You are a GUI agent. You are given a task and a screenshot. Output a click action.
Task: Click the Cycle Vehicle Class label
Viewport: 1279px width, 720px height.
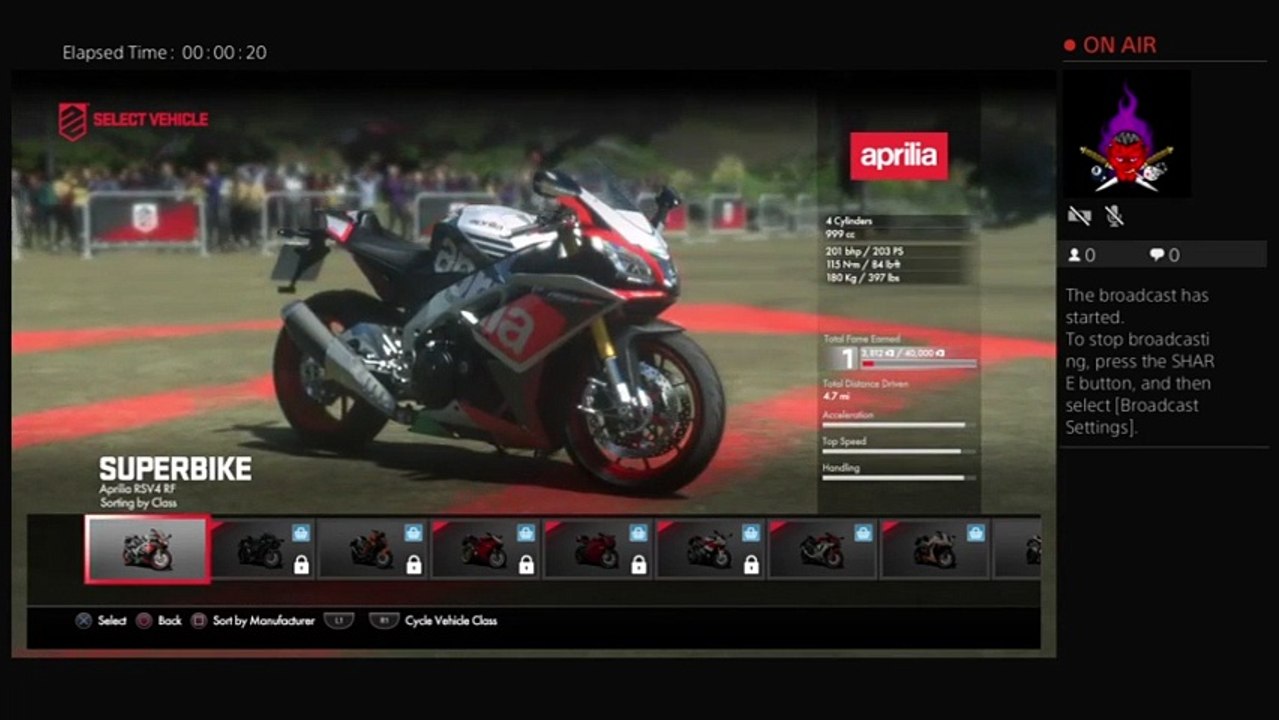[x=451, y=621]
